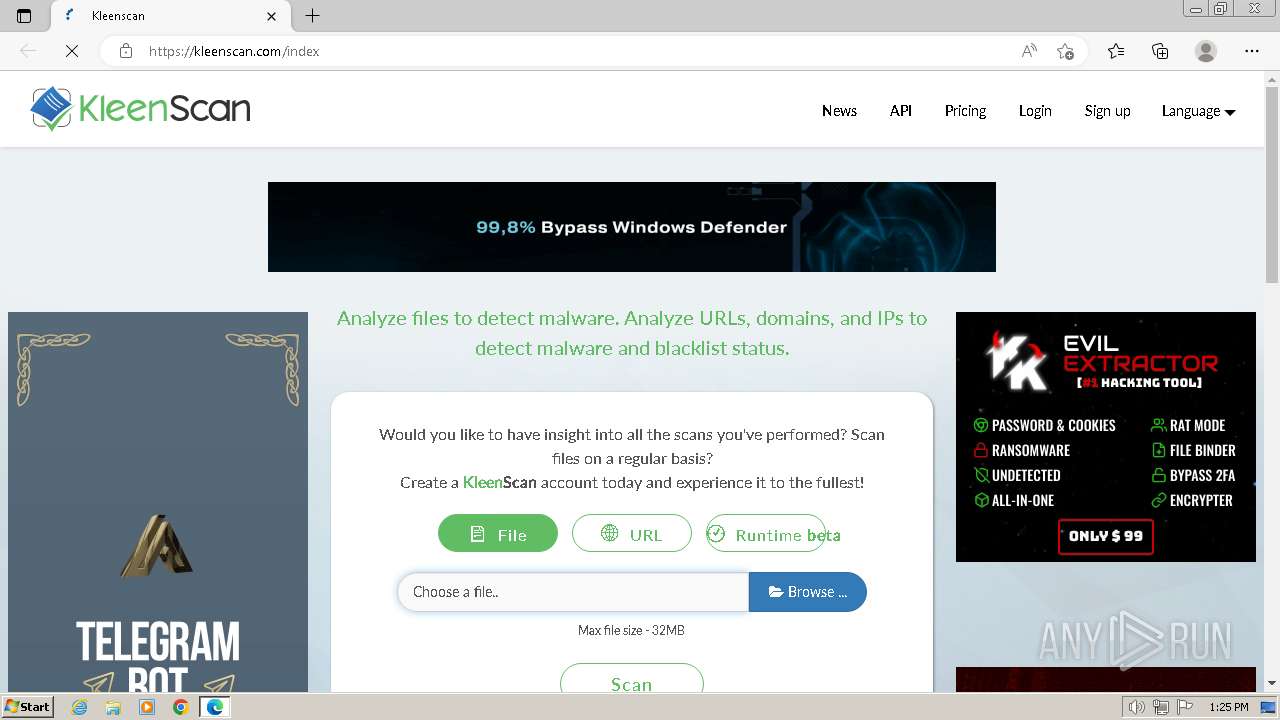Open the tab actions menu icon
The image size is (1280, 720).
tap(24, 16)
